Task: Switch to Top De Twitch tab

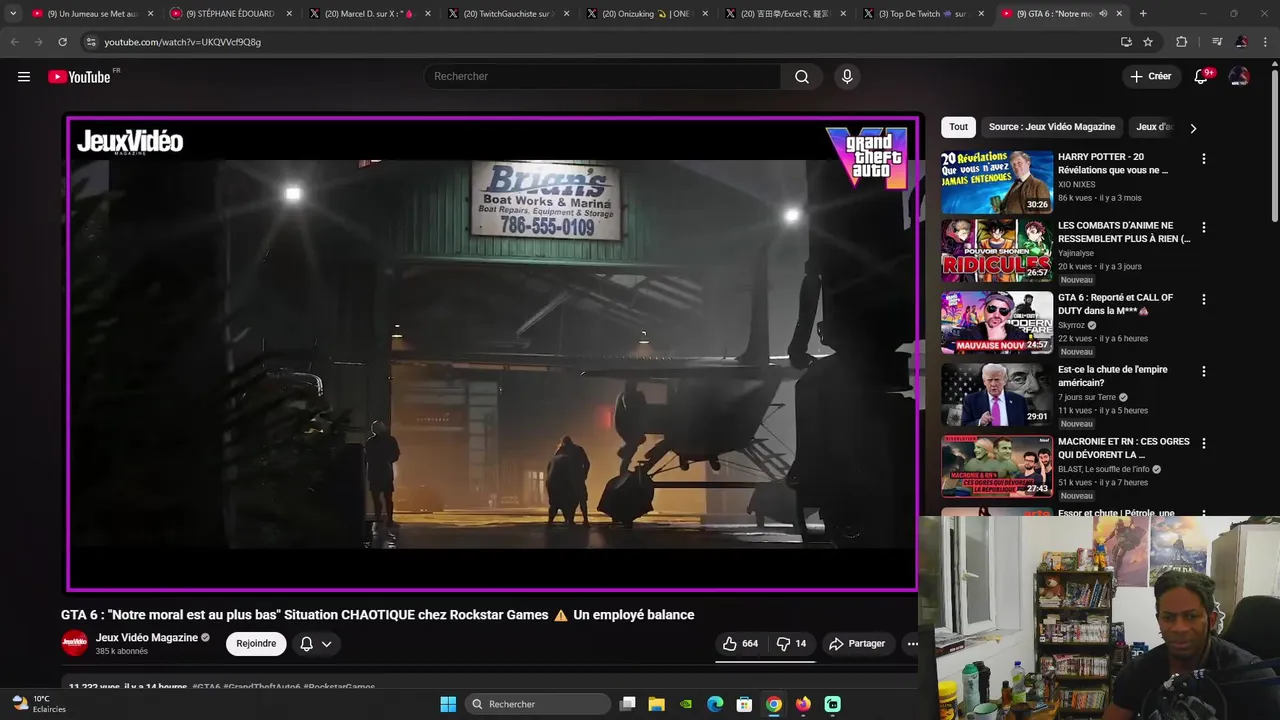Action: click(x=922, y=14)
